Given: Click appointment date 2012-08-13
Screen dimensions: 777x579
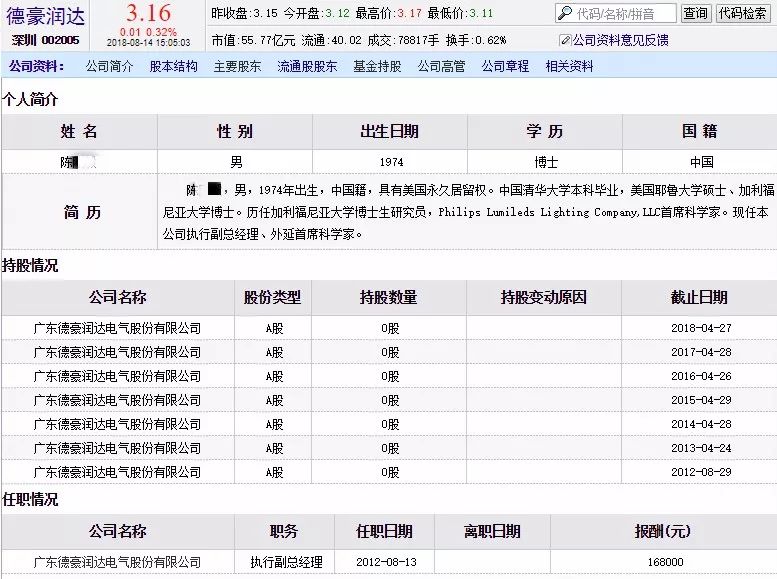Looking at the screenshot, I should pos(386,562).
